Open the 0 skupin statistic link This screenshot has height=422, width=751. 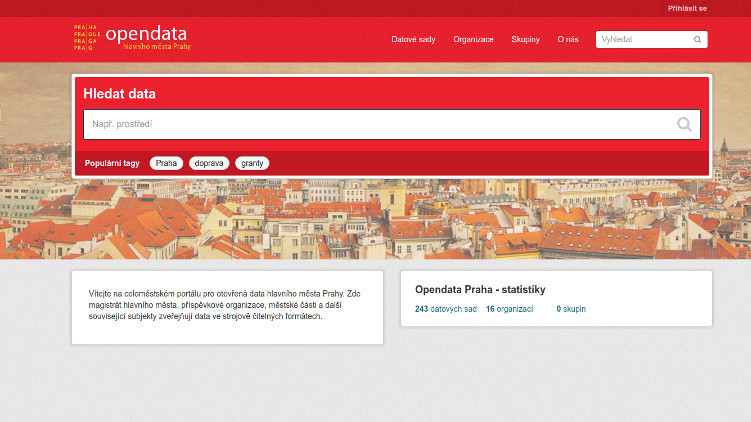click(571, 309)
